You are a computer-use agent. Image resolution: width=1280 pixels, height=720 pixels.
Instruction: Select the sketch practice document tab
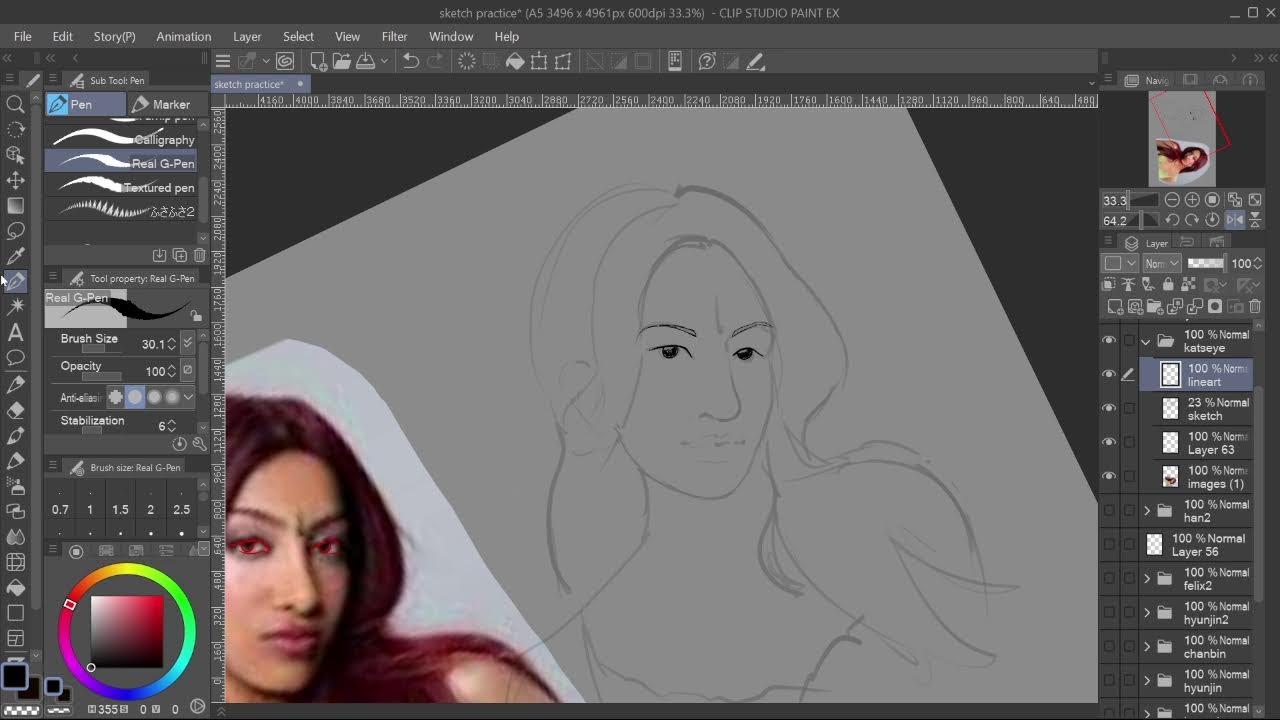tap(259, 84)
